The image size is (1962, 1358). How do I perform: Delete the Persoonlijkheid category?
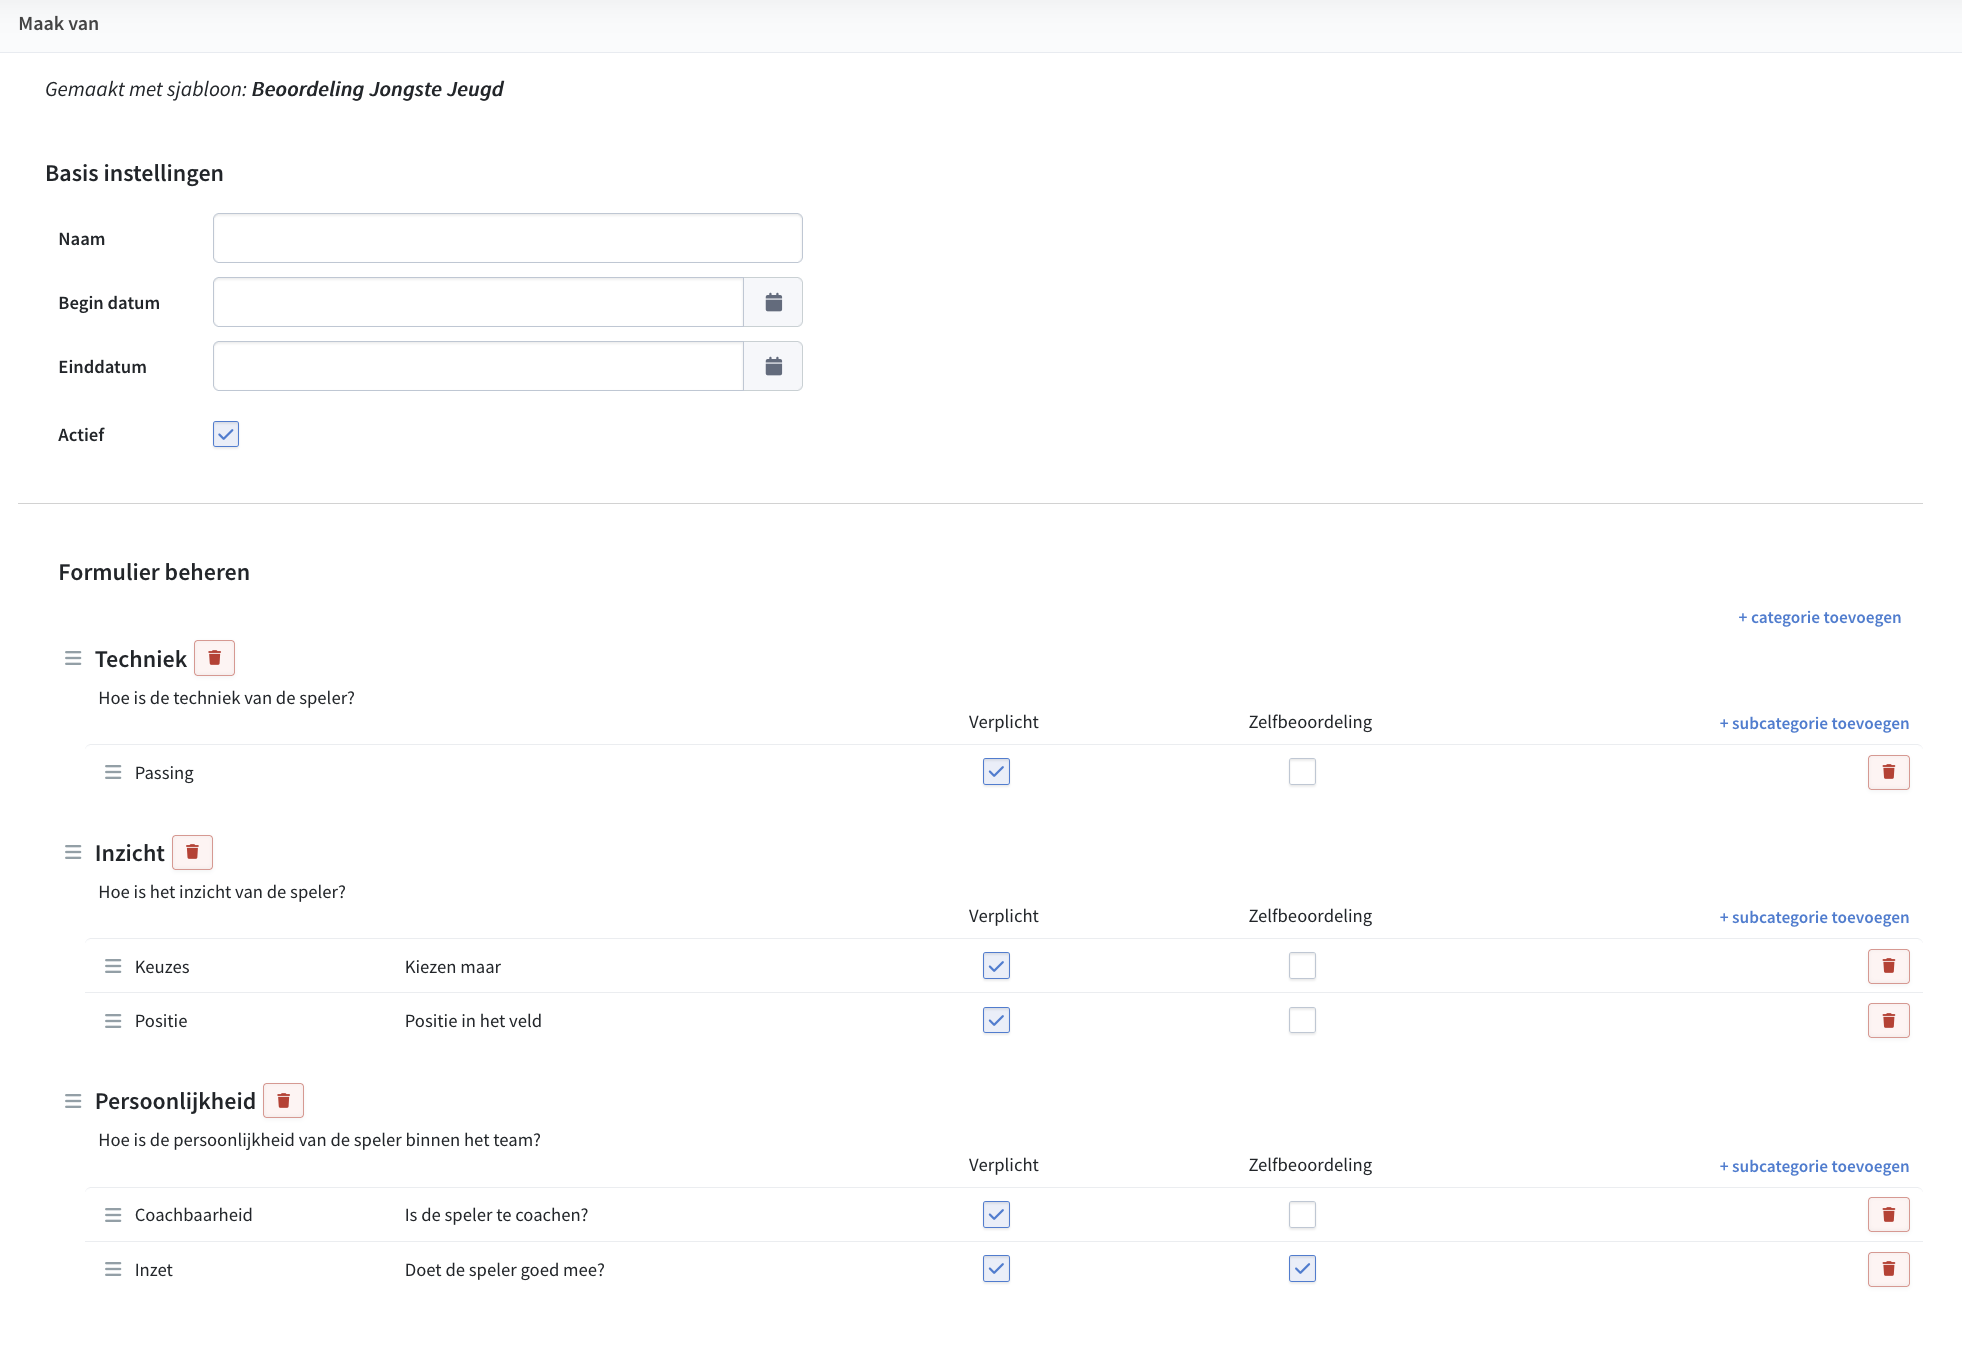click(x=283, y=1100)
